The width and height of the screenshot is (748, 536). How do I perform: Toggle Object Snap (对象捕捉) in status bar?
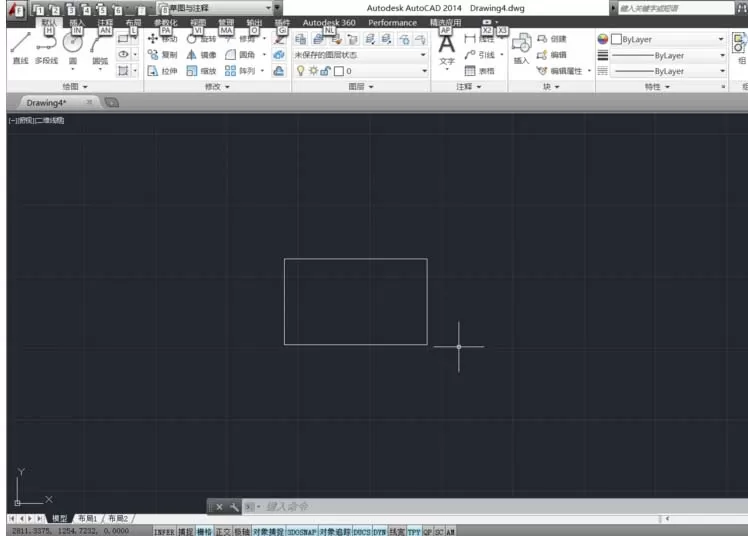pos(268,531)
